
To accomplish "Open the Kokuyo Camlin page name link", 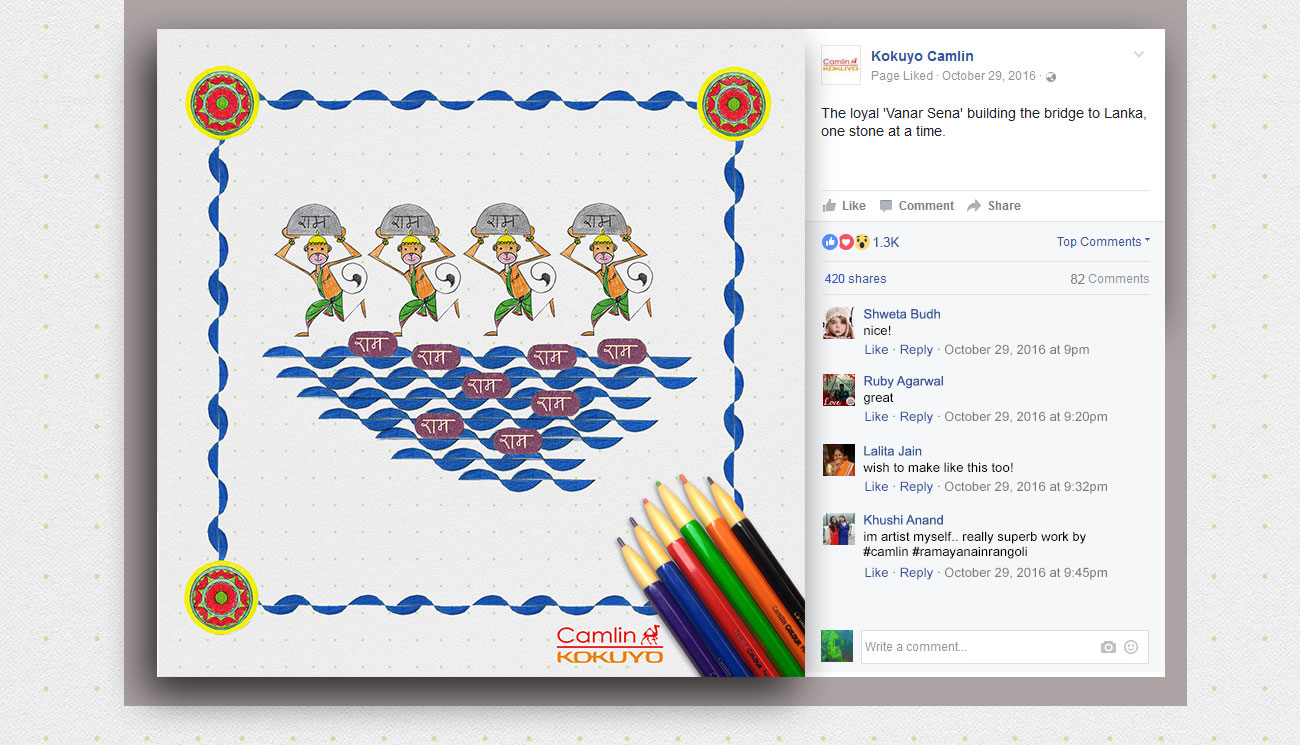I will [x=922, y=56].
